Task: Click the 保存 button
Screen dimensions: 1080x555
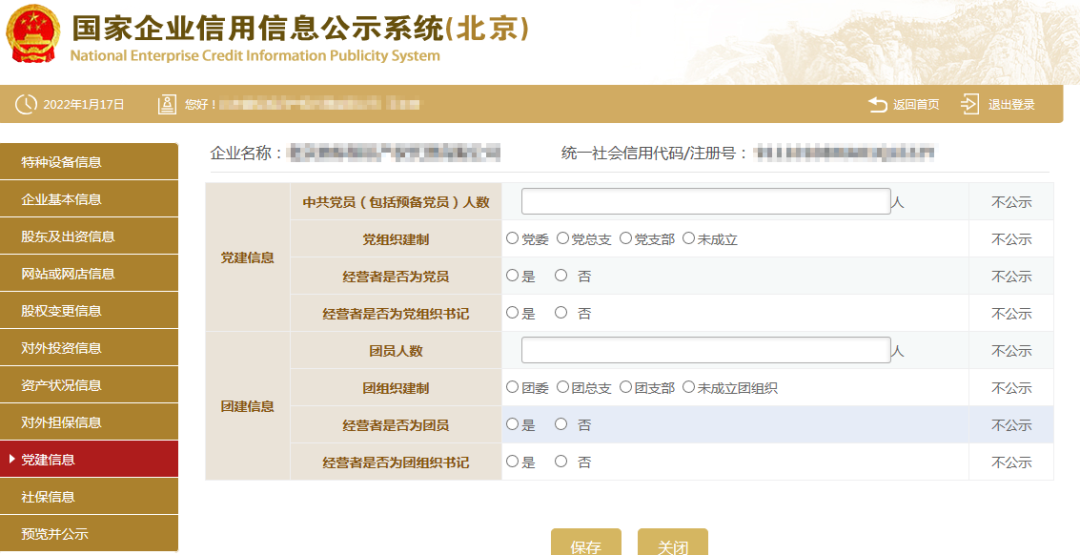Action: (586, 543)
